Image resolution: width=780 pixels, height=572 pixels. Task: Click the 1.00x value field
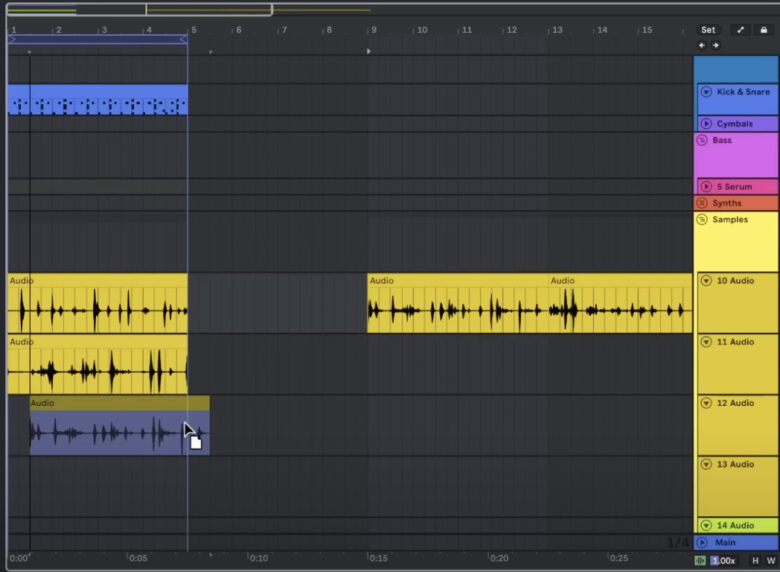click(x=723, y=561)
